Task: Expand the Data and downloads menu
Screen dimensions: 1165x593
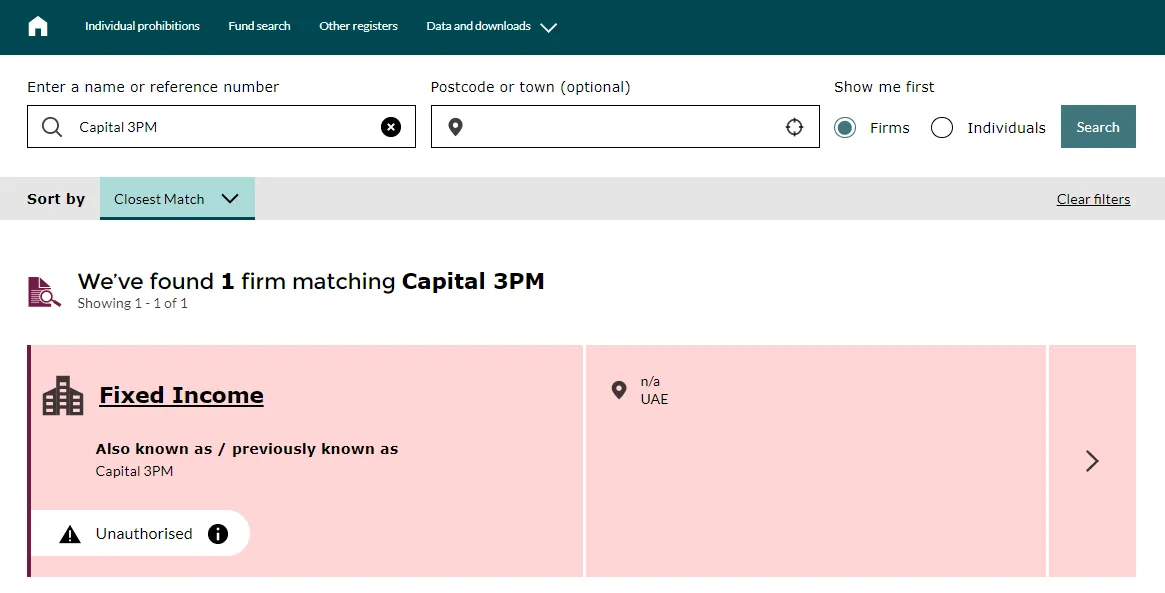Action: (491, 27)
